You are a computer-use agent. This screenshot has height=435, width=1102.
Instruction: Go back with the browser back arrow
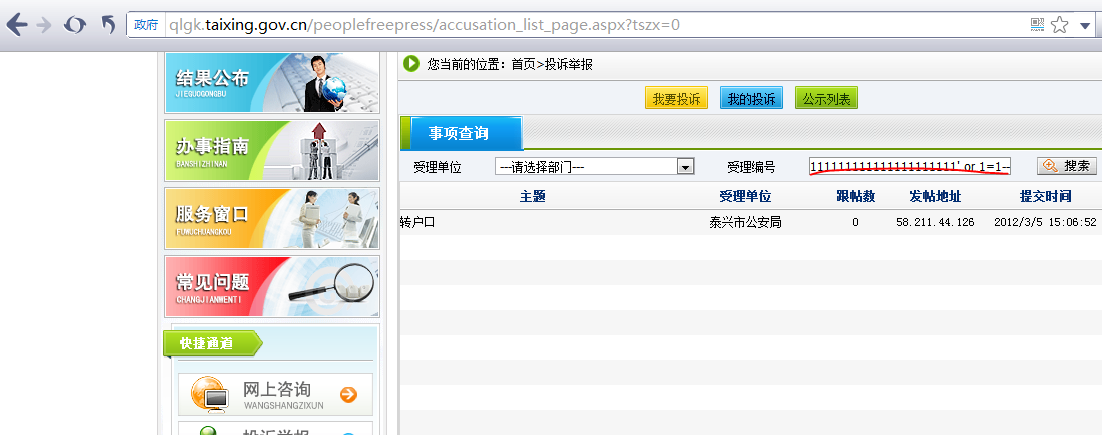(17, 25)
